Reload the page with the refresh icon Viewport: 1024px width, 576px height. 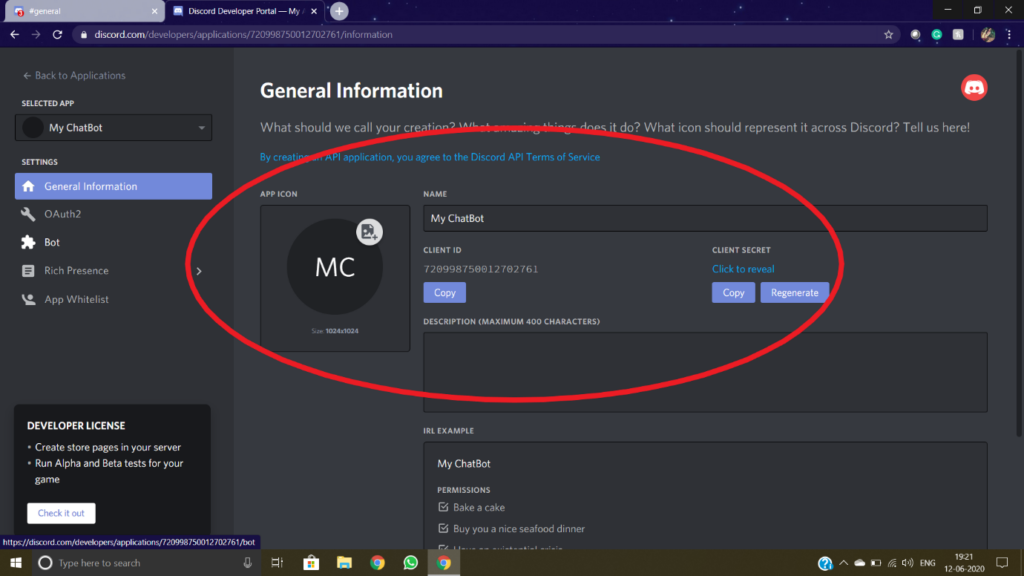click(x=57, y=35)
